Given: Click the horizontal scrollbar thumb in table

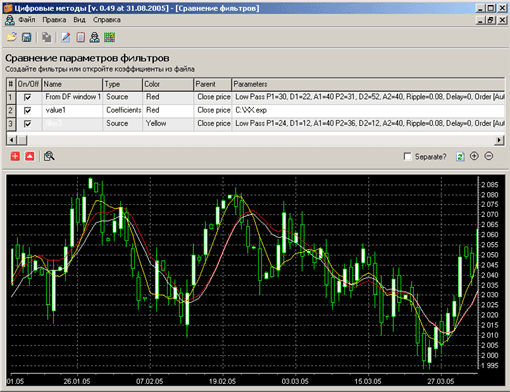Looking at the screenshot, I should [22, 140].
